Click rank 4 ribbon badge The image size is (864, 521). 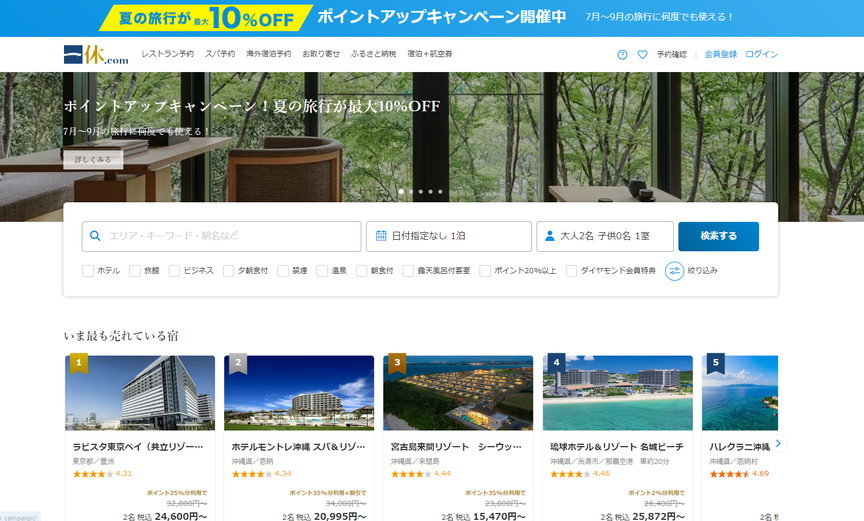(557, 363)
